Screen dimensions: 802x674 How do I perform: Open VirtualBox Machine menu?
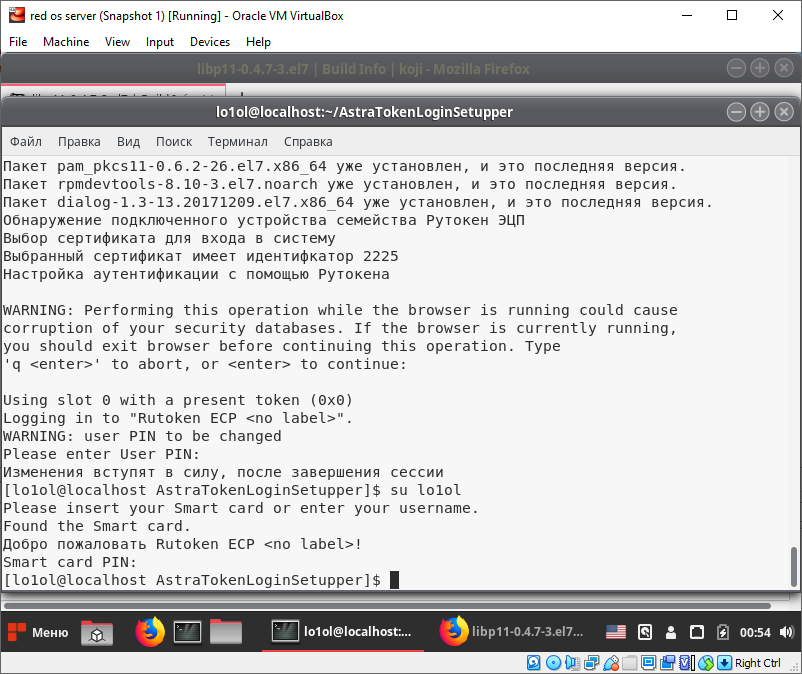click(x=66, y=42)
